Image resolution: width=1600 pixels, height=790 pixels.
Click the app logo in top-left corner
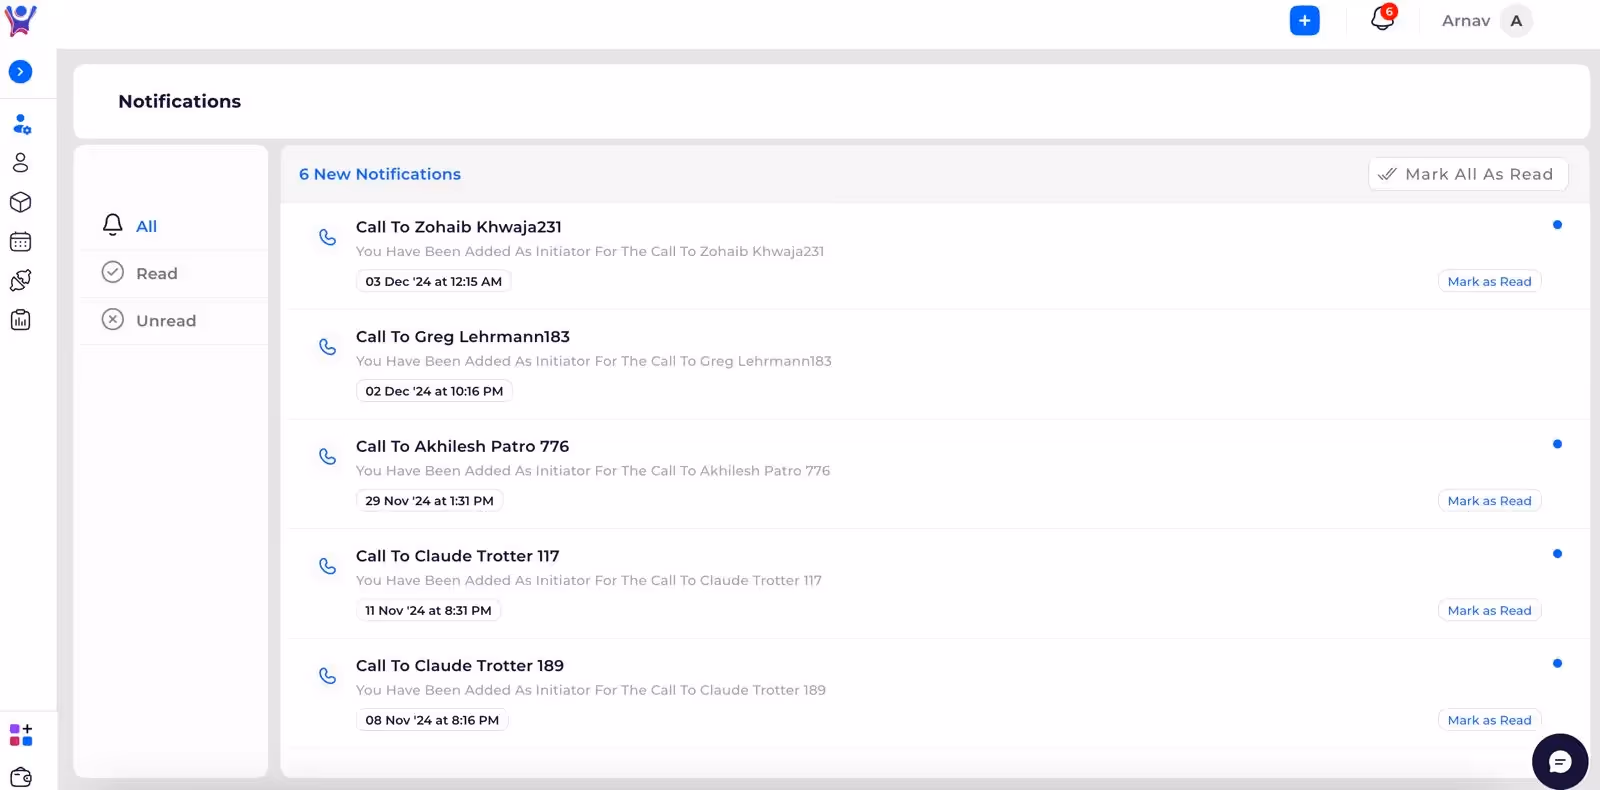pyautogui.click(x=20, y=20)
